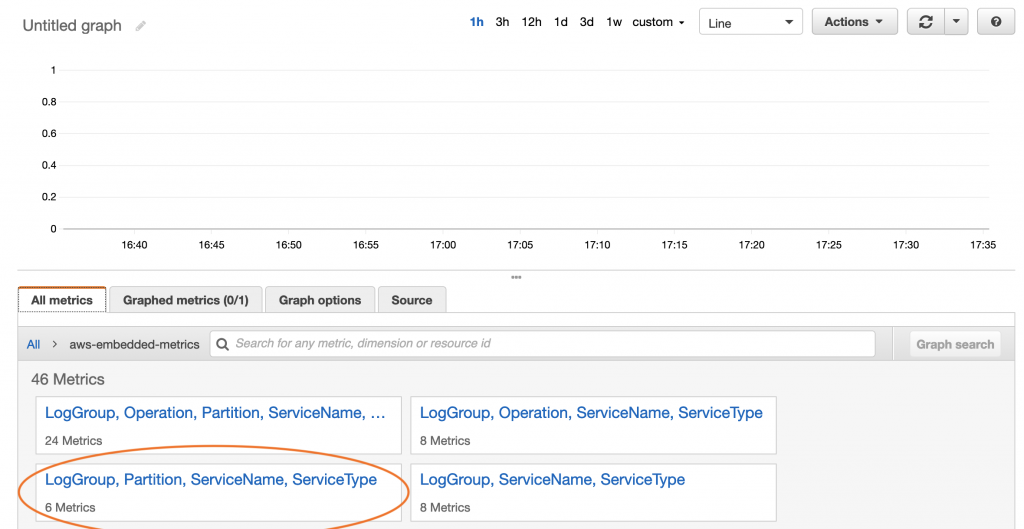Image resolution: width=1024 pixels, height=529 pixels.
Task: Open the Graph options tab
Action: pos(320,300)
